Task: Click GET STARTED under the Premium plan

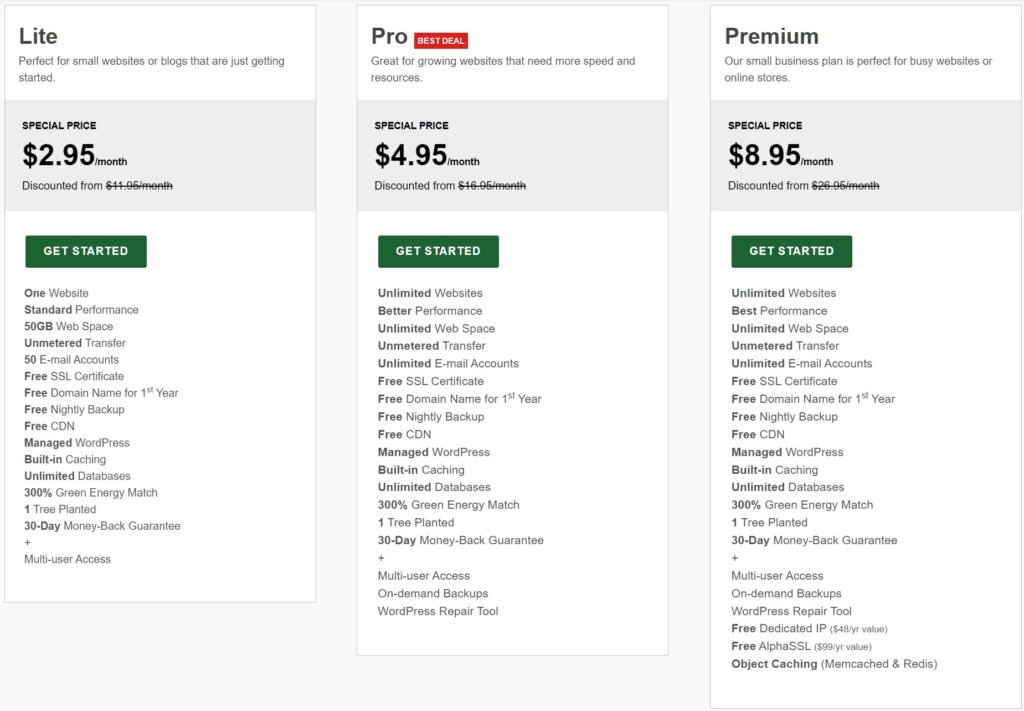Action: click(792, 251)
